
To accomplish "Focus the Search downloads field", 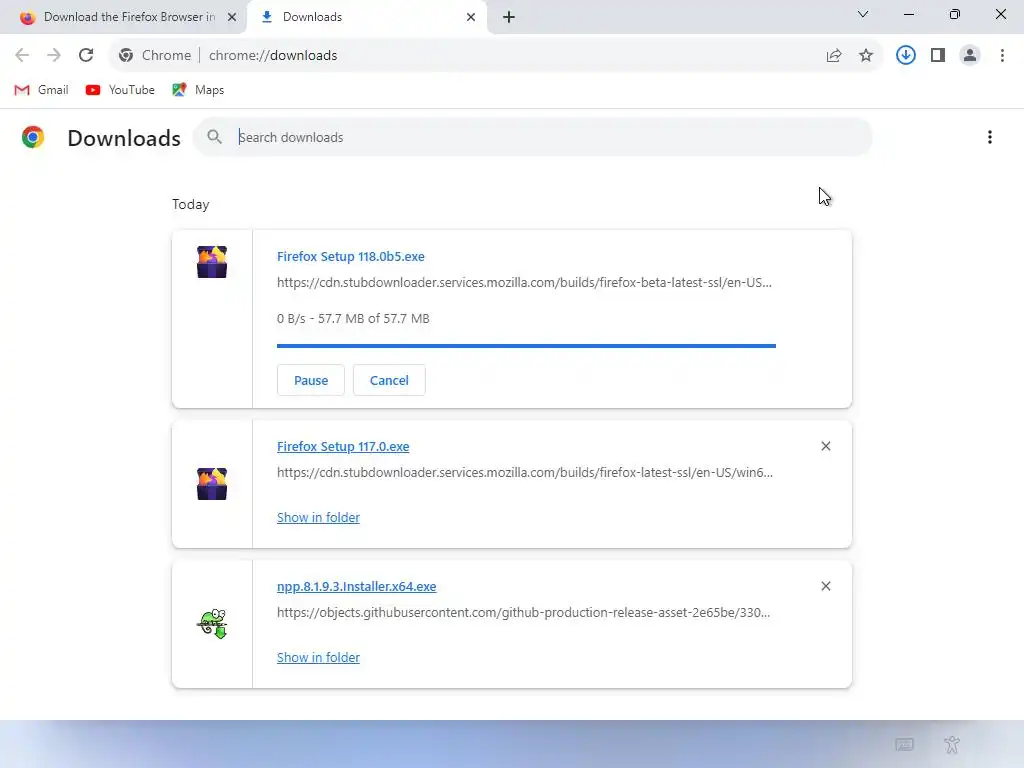I will pos(533,137).
